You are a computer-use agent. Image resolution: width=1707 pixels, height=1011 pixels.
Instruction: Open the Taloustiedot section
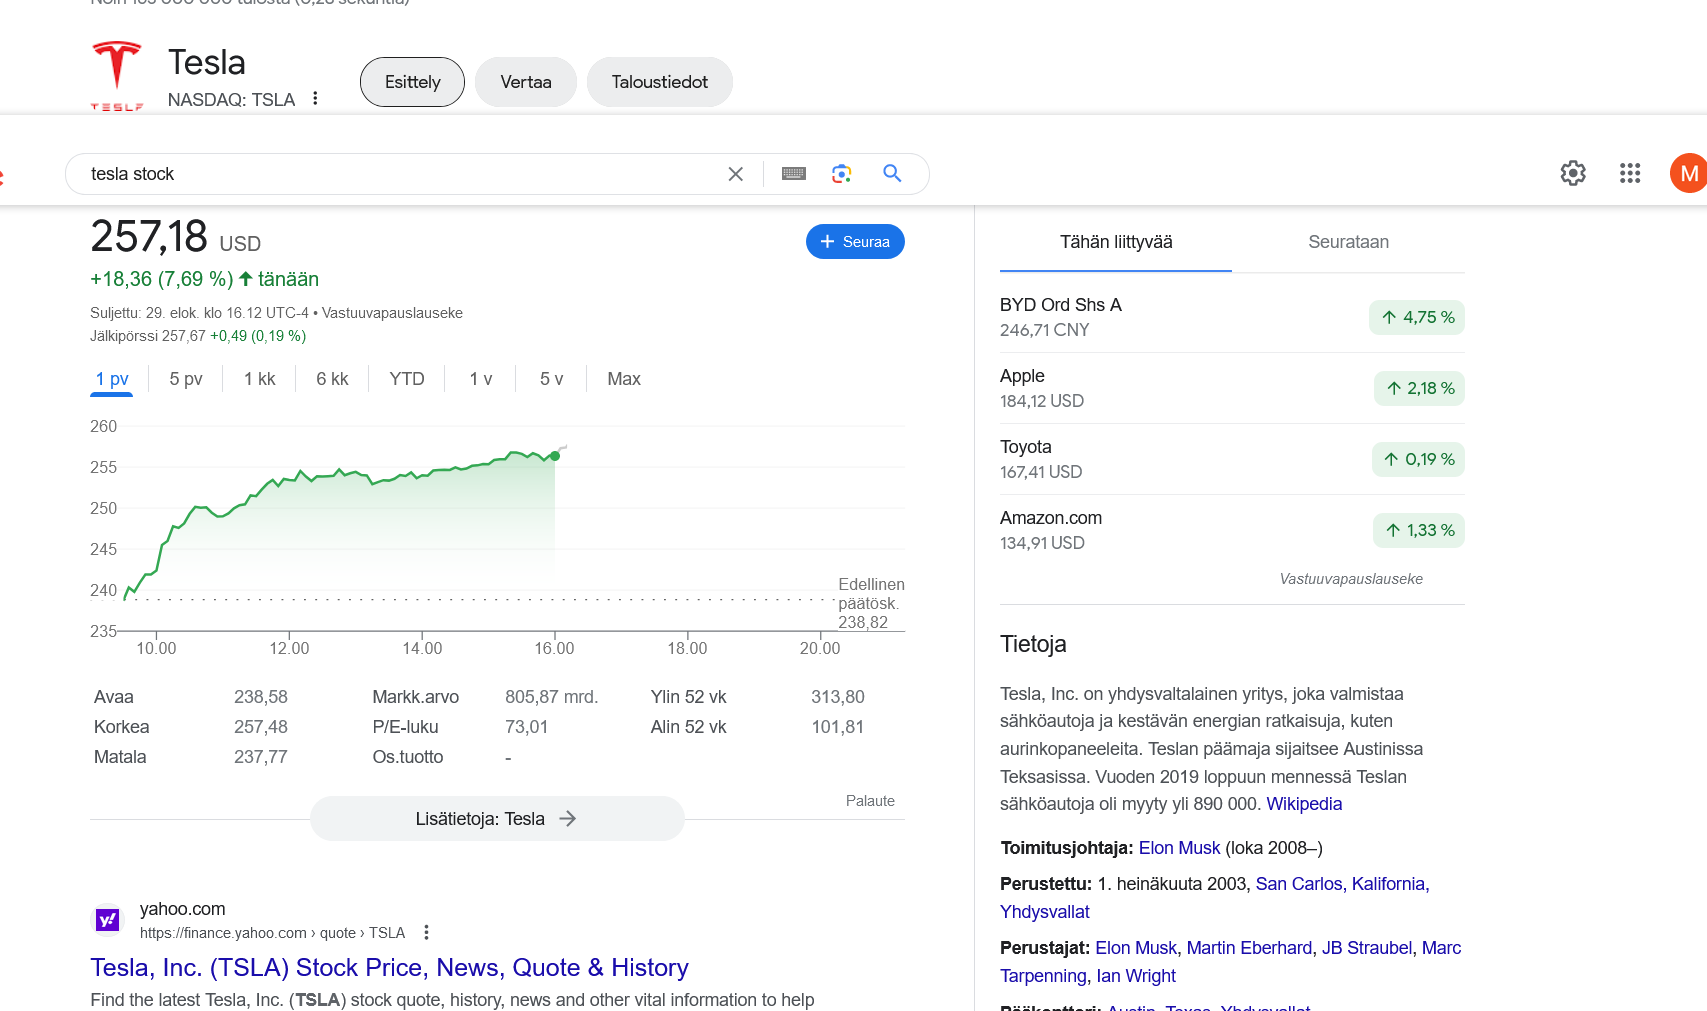pyautogui.click(x=659, y=82)
